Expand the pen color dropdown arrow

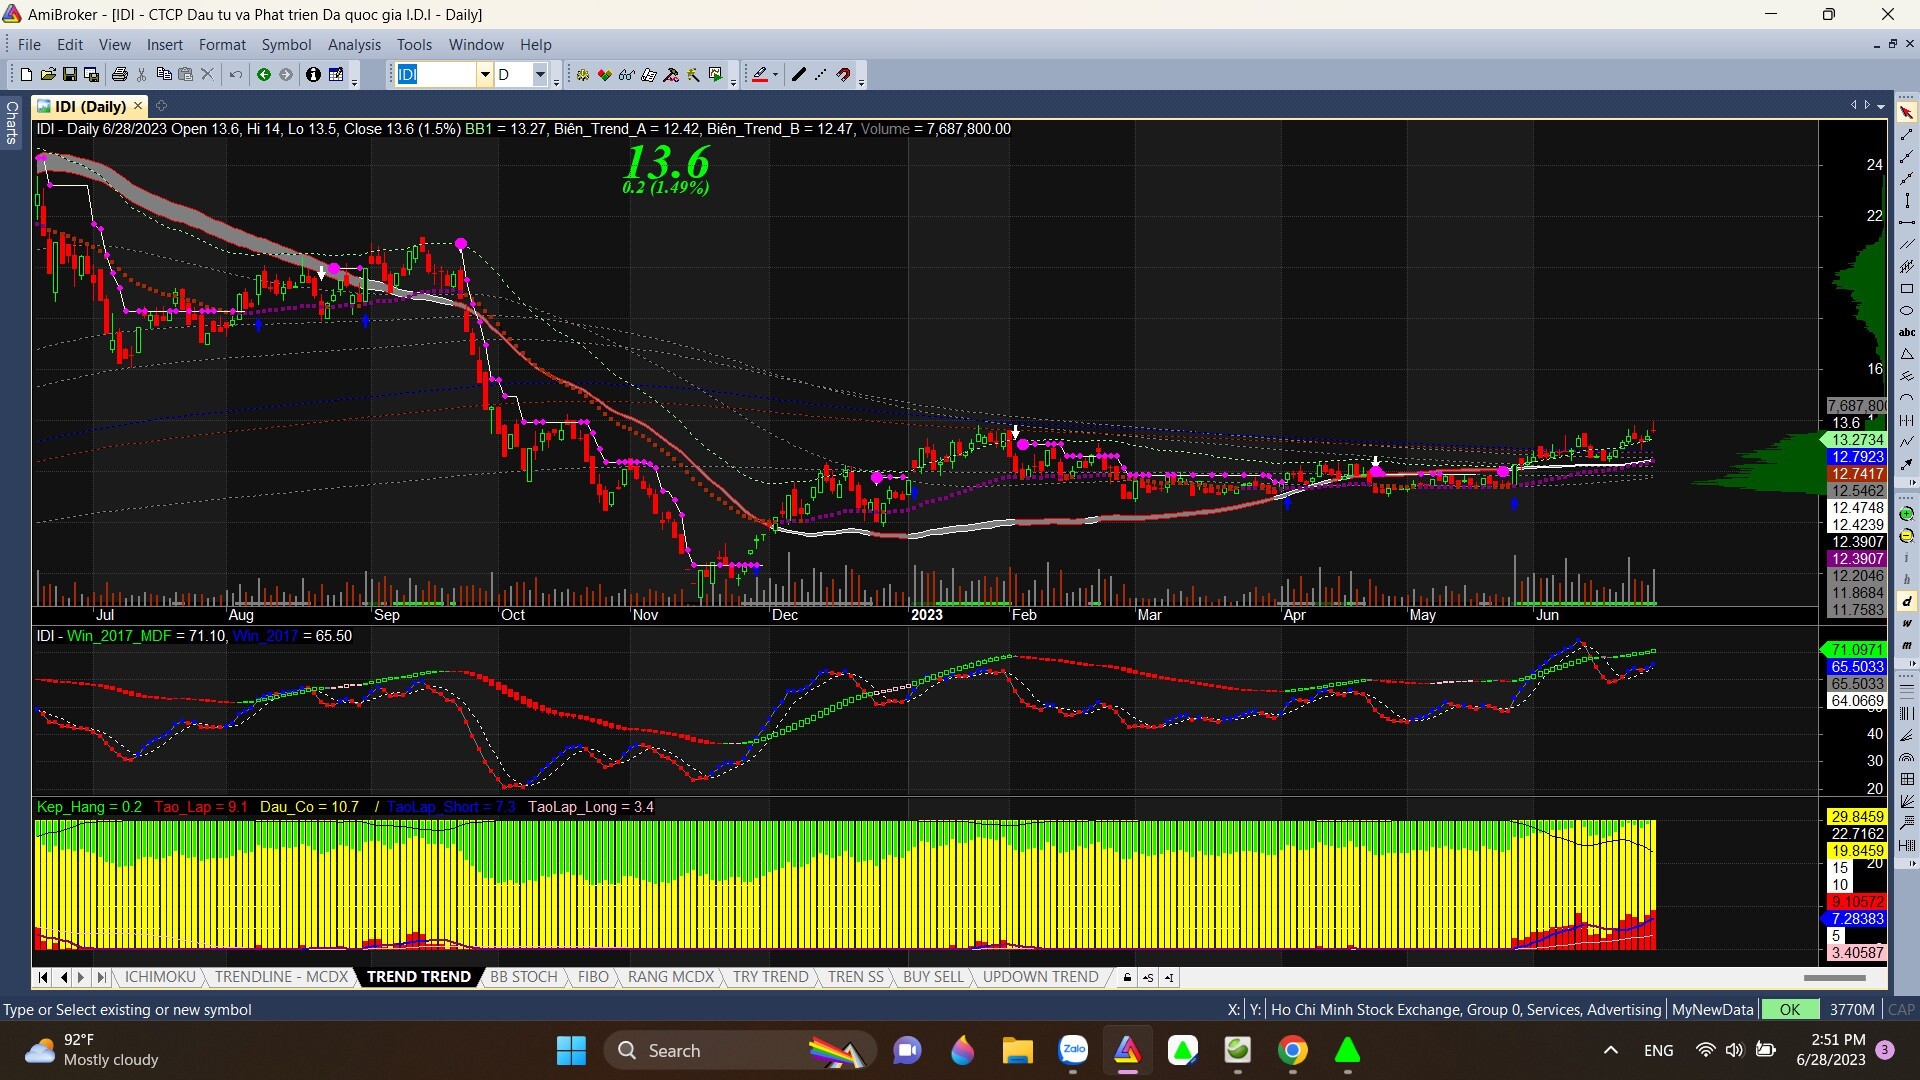tap(775, 74)
